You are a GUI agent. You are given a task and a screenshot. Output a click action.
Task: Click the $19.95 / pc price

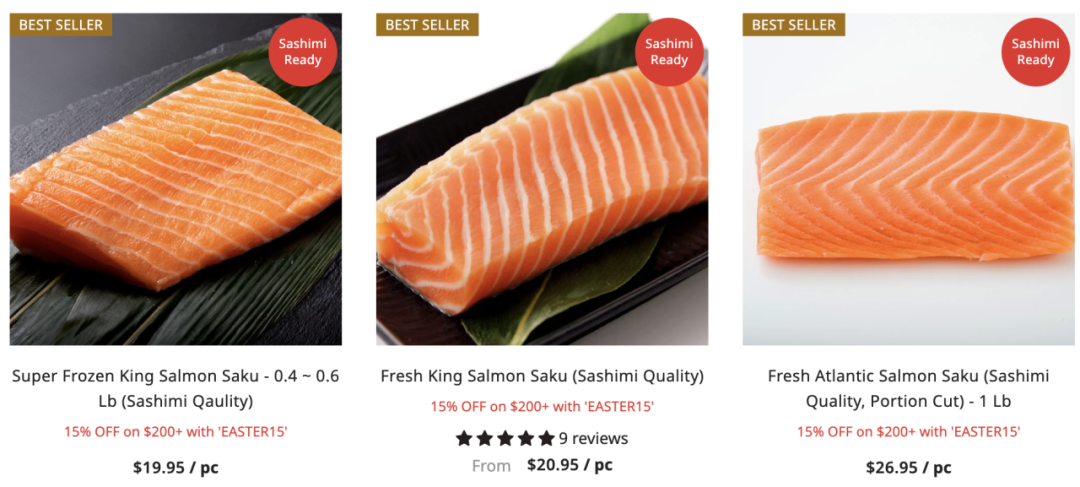coord(176,468)
